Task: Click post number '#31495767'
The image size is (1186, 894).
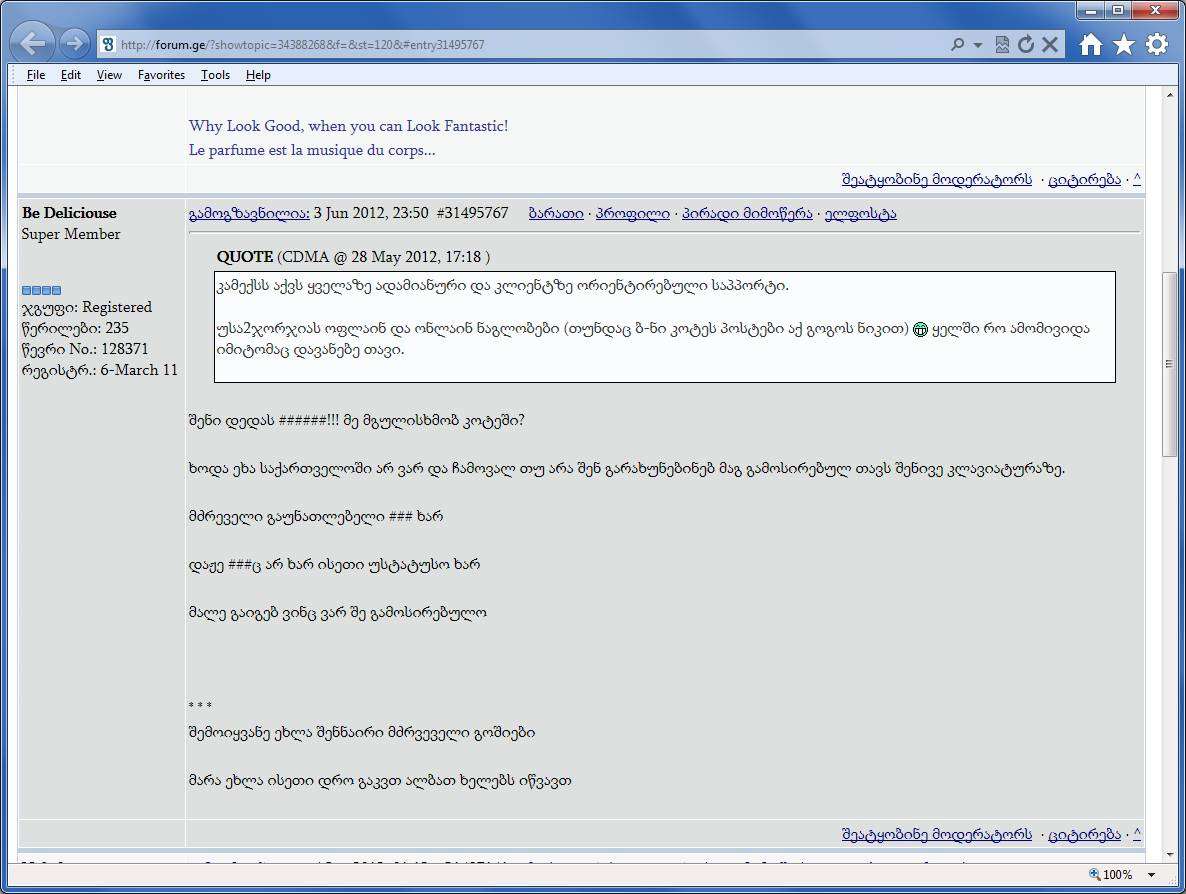Action: click(x=472, y=213)
